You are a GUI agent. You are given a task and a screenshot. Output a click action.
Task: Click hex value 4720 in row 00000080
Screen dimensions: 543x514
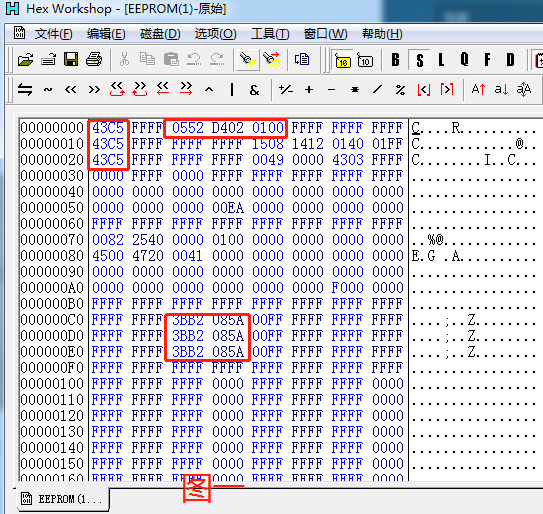[148, 256]
